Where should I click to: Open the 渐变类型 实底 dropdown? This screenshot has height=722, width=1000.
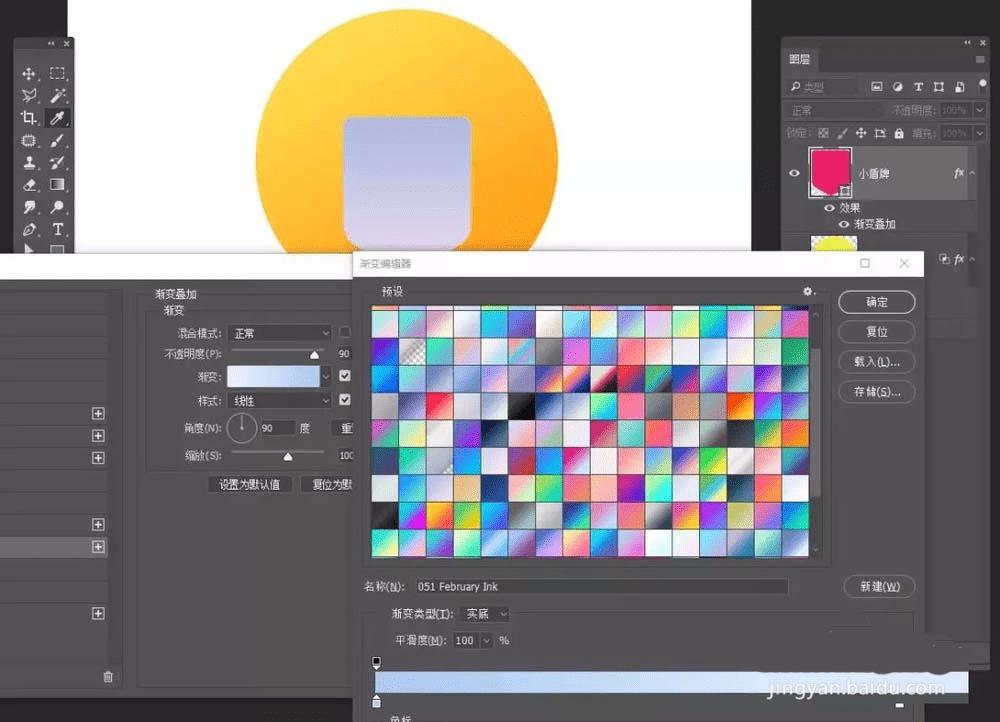(485, 614)
